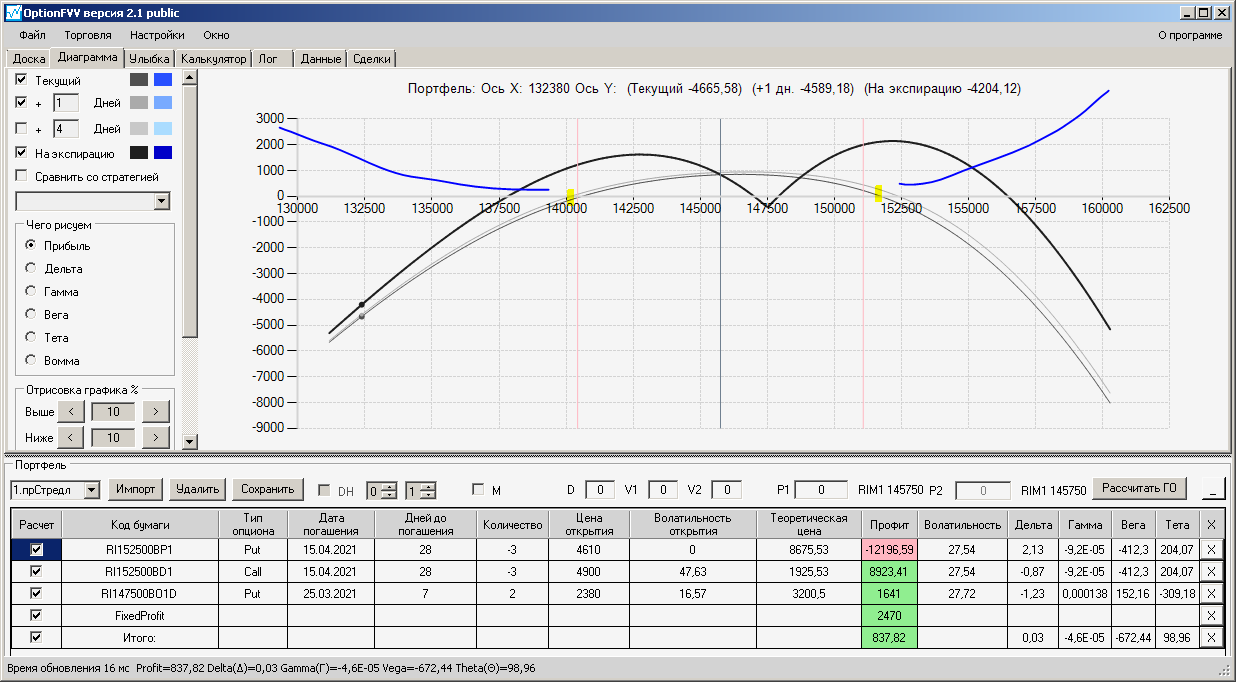Collapse the portfolio panel with underscore button
The height and width of the screenshot is (682, 1236).
[1214, 489]
